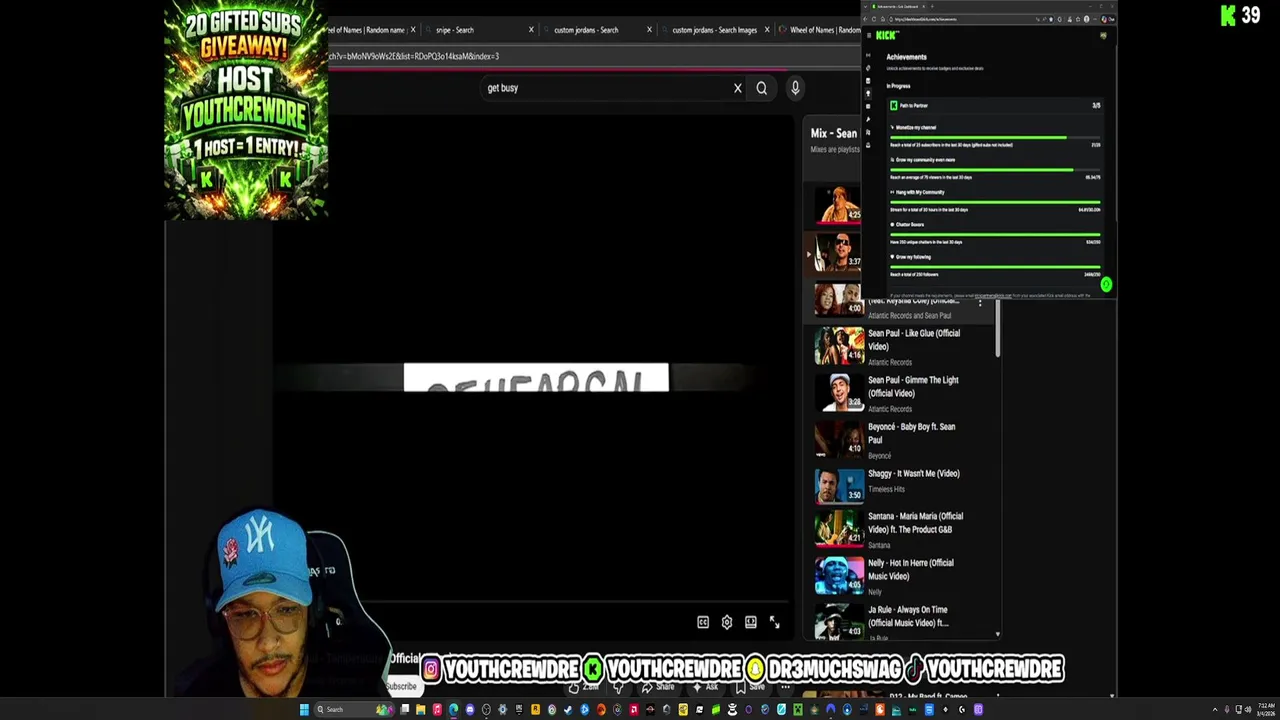
Task: Close the 'snipe - Search' tab
Action: click(531, 30)
